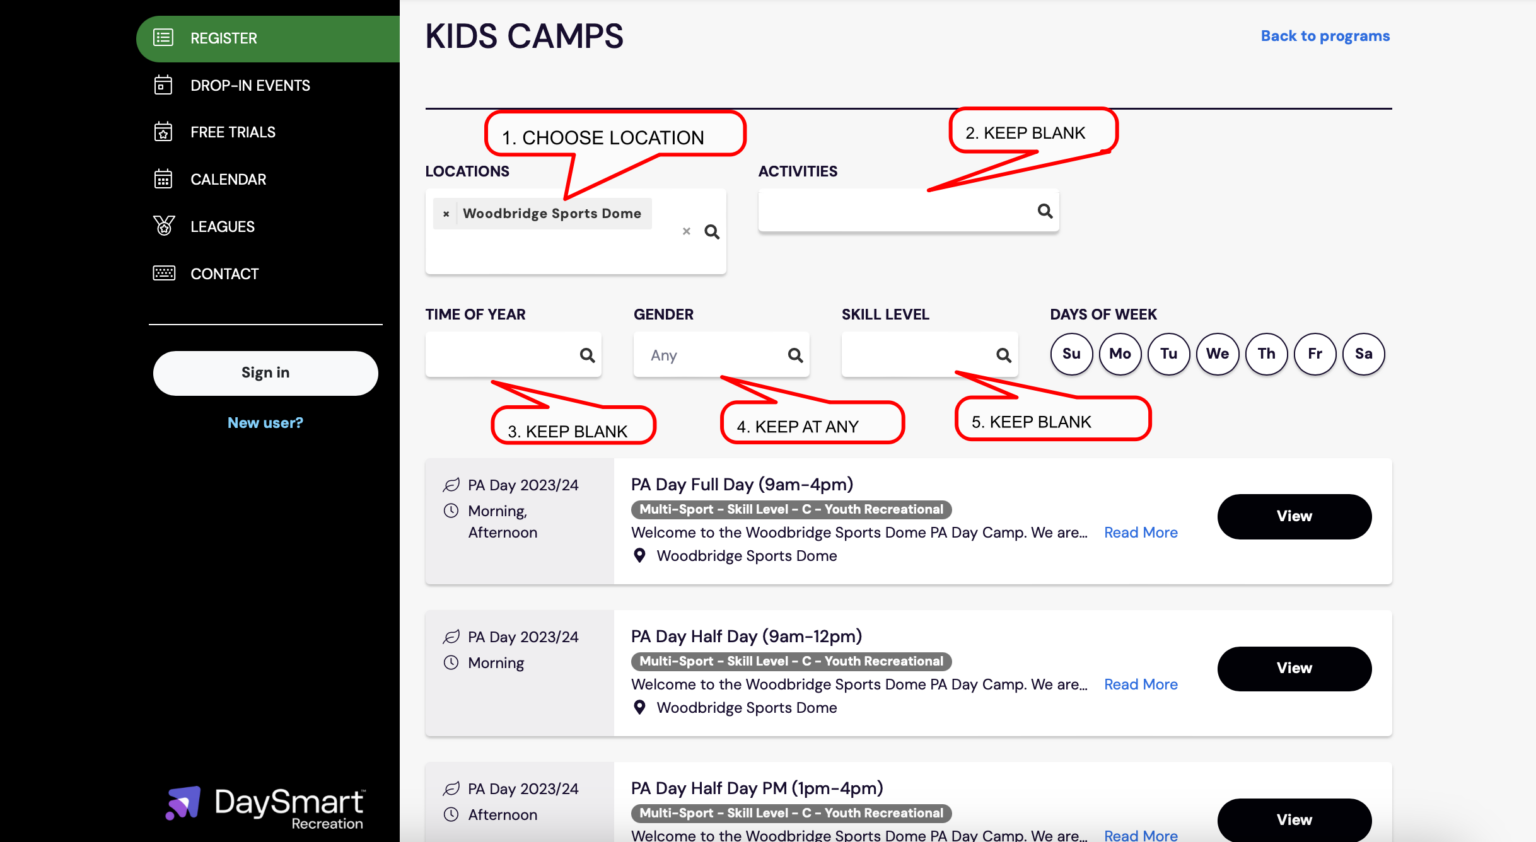Click the Free Trials icon in sidebar
This screenshot has height=842, width=1536.
click(x=162, y=131)
